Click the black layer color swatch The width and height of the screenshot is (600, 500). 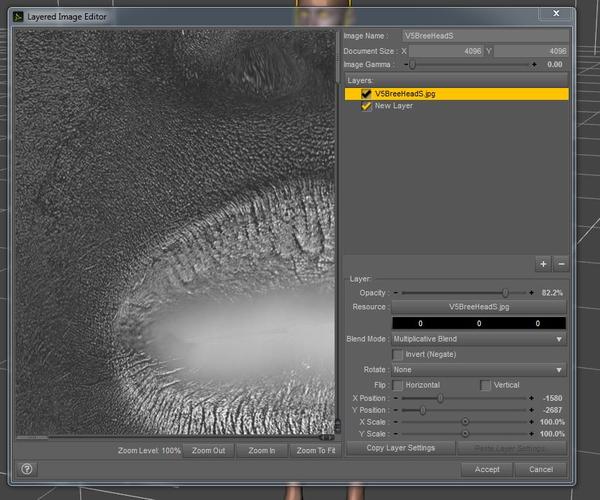(x=479, y=323)
